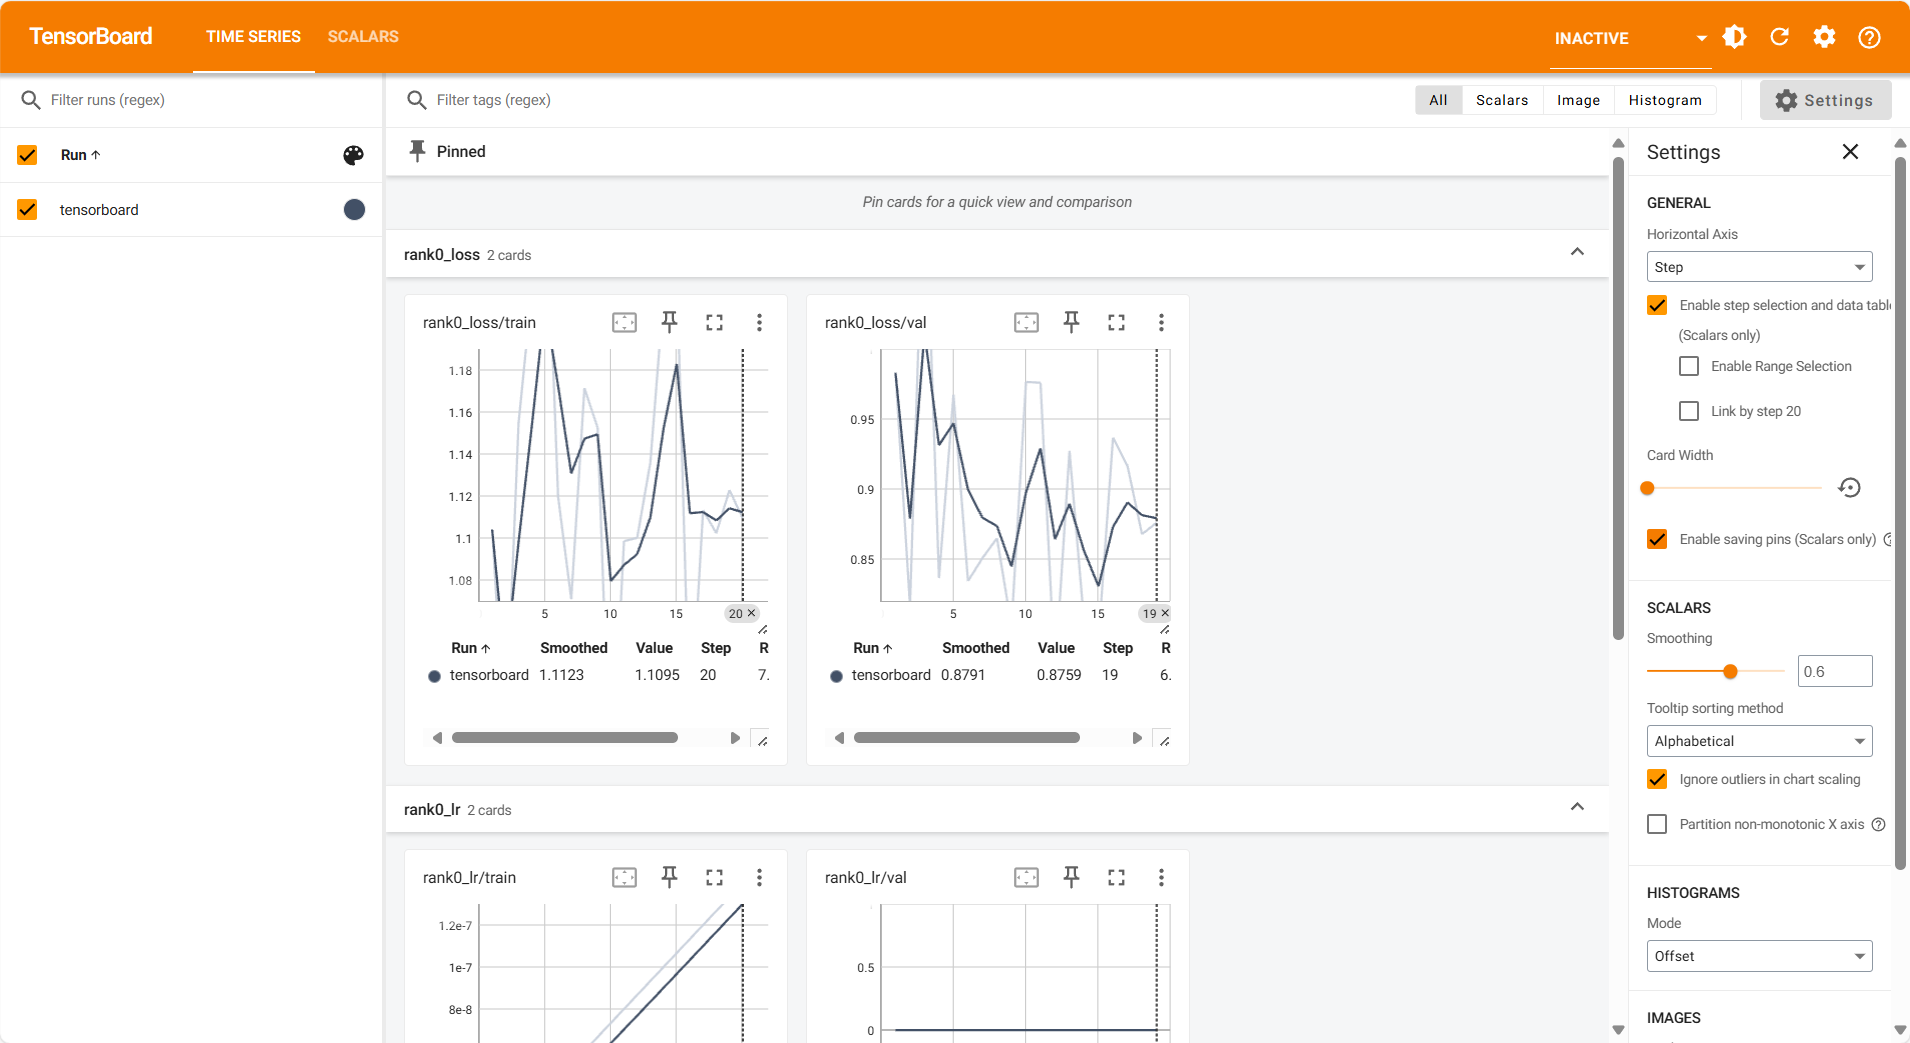This screenshot has width=1910, height=1043.
Task: Click the Settings button
Action: [1825, 100]
